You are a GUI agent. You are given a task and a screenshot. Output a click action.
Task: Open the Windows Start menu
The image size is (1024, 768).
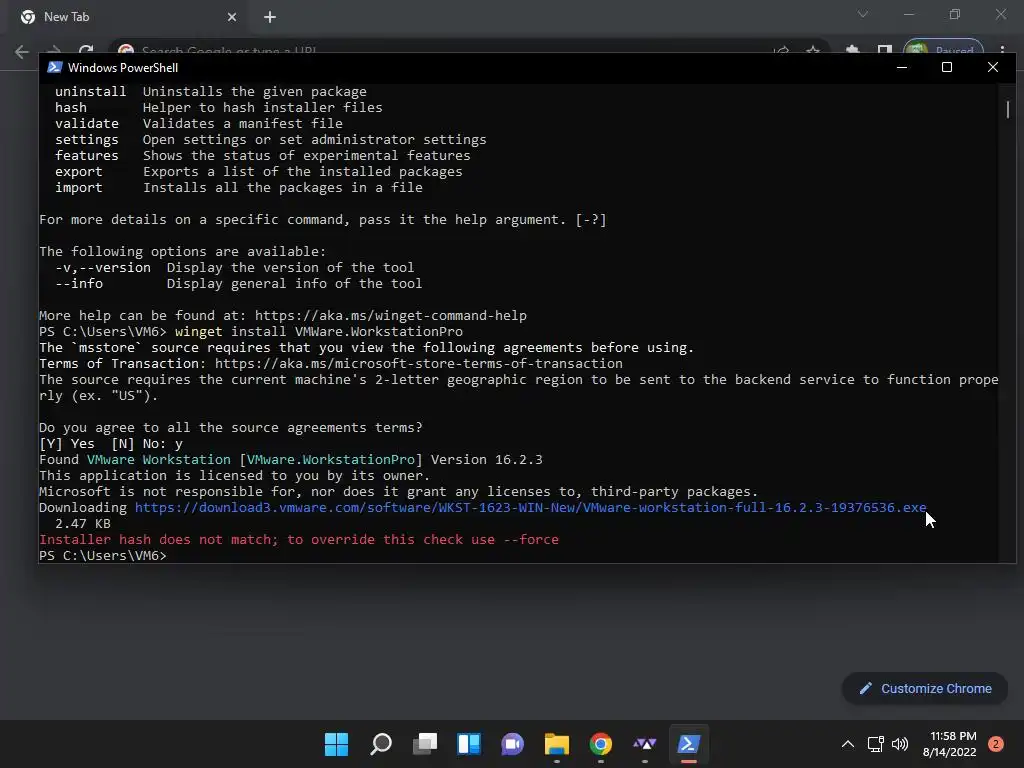point(336,744)
